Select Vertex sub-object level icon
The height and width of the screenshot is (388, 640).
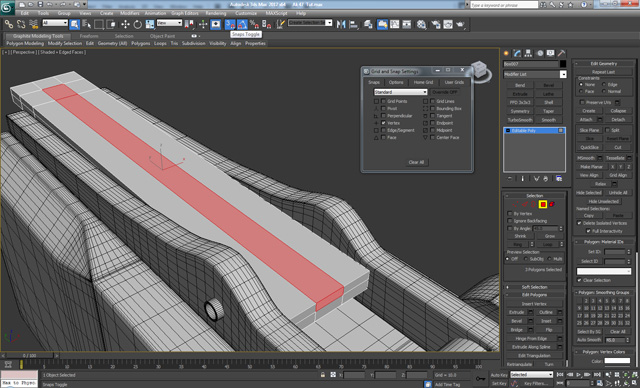pos(516,204)
